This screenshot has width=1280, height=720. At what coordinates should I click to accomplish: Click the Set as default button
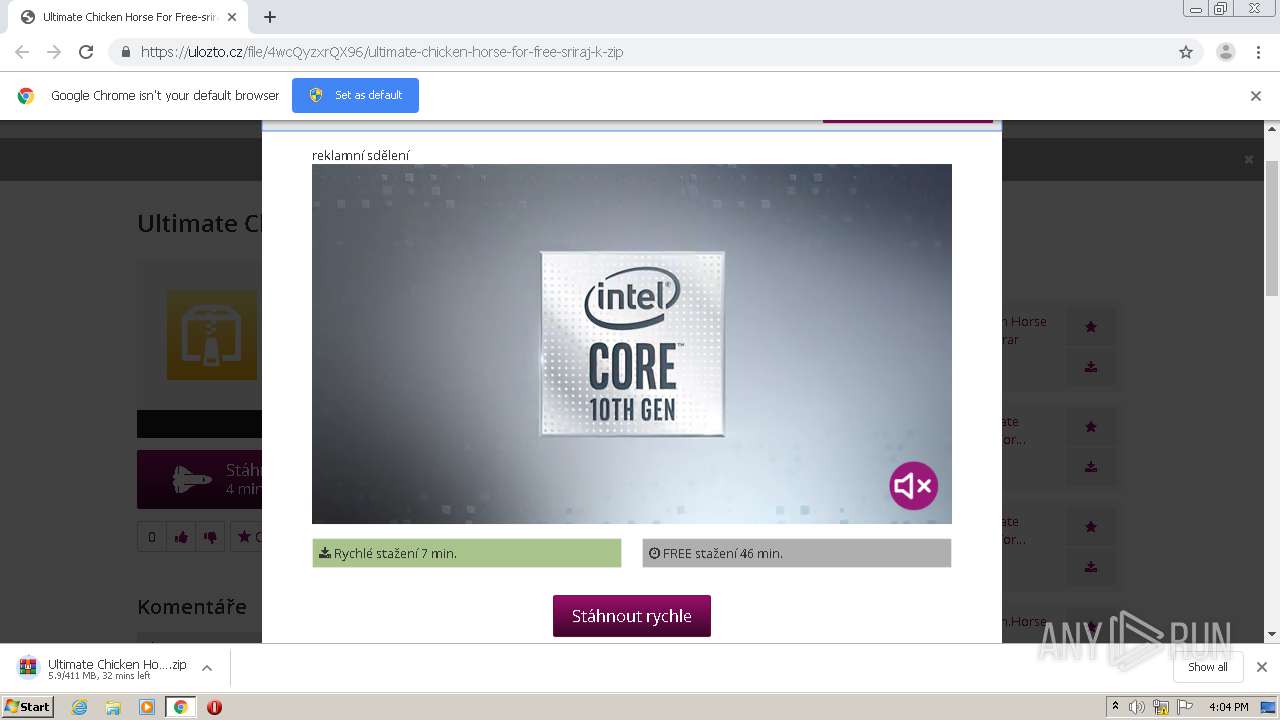point(355,95)
